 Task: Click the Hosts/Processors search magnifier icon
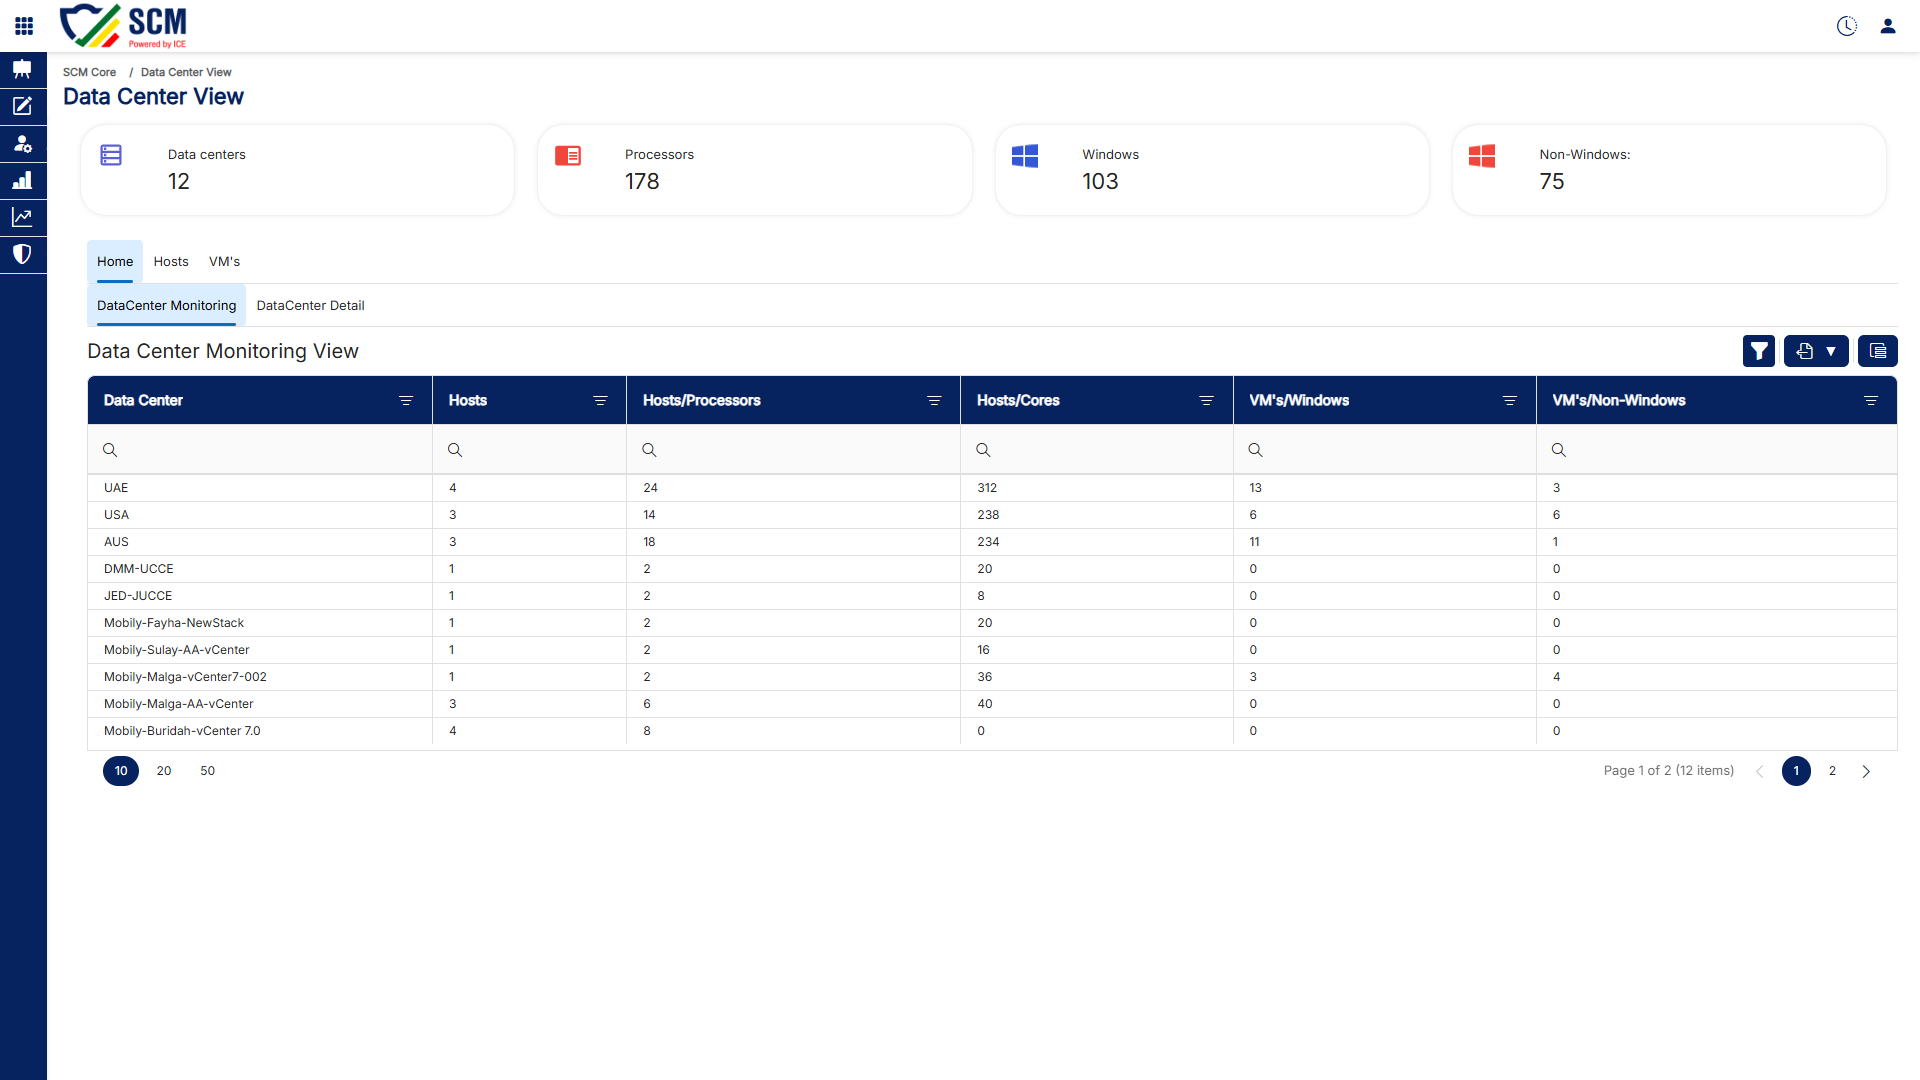[649, 450]
